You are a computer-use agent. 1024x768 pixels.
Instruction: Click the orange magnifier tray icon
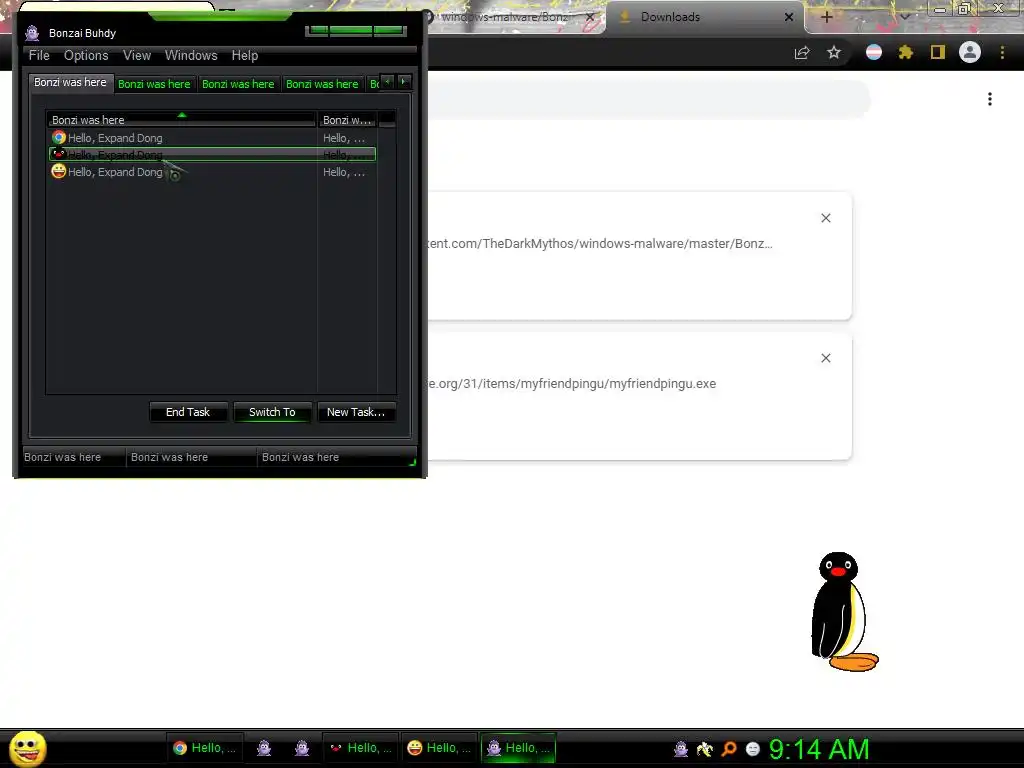(729, 749)
